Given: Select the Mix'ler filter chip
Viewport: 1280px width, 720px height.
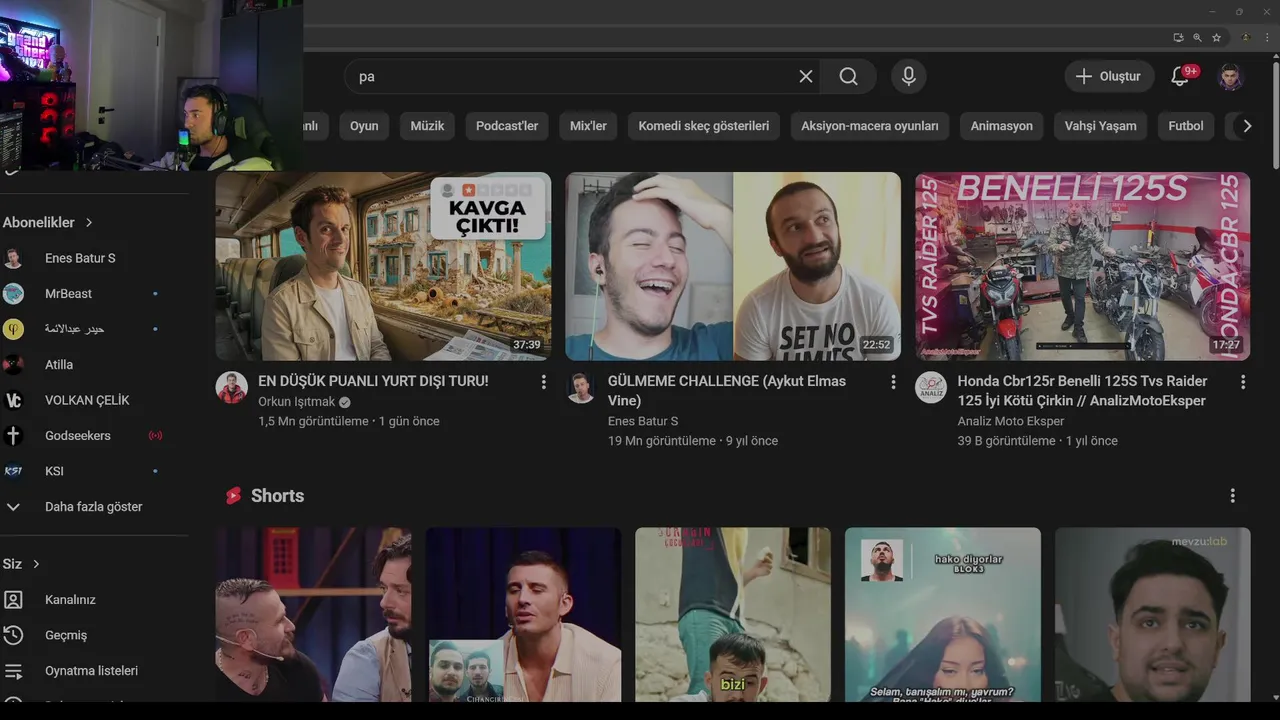Looking at the screenshot, I should (x=588, y=126).
